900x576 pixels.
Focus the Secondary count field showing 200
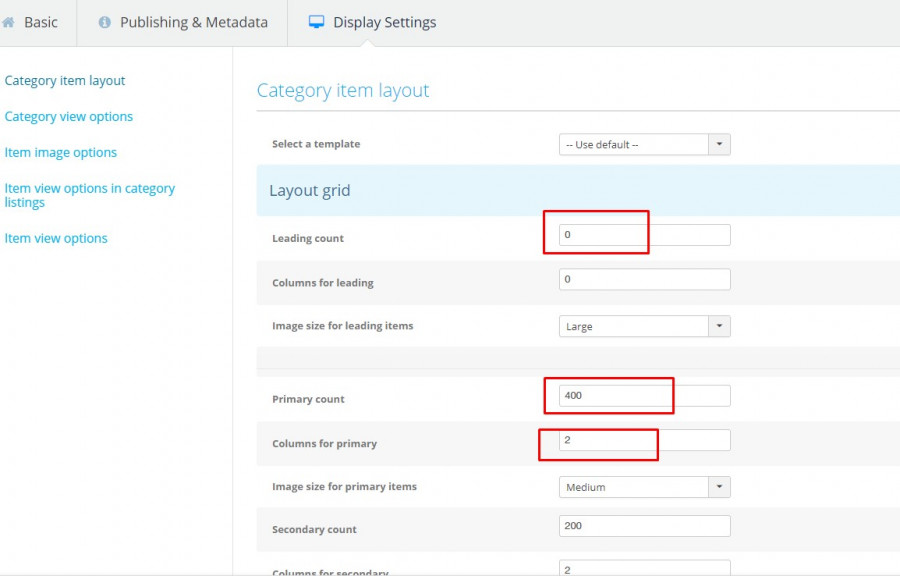(645, 526)
